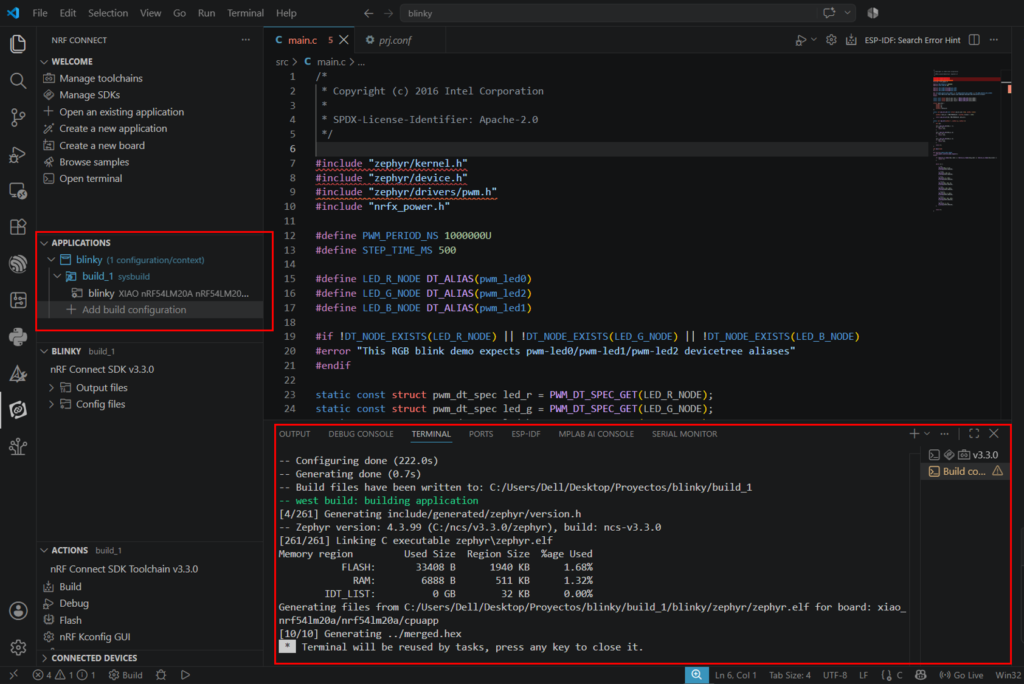Open the Explorer view in activity bar
This screenshot has width=1024, height=684.
click(18, 44)
